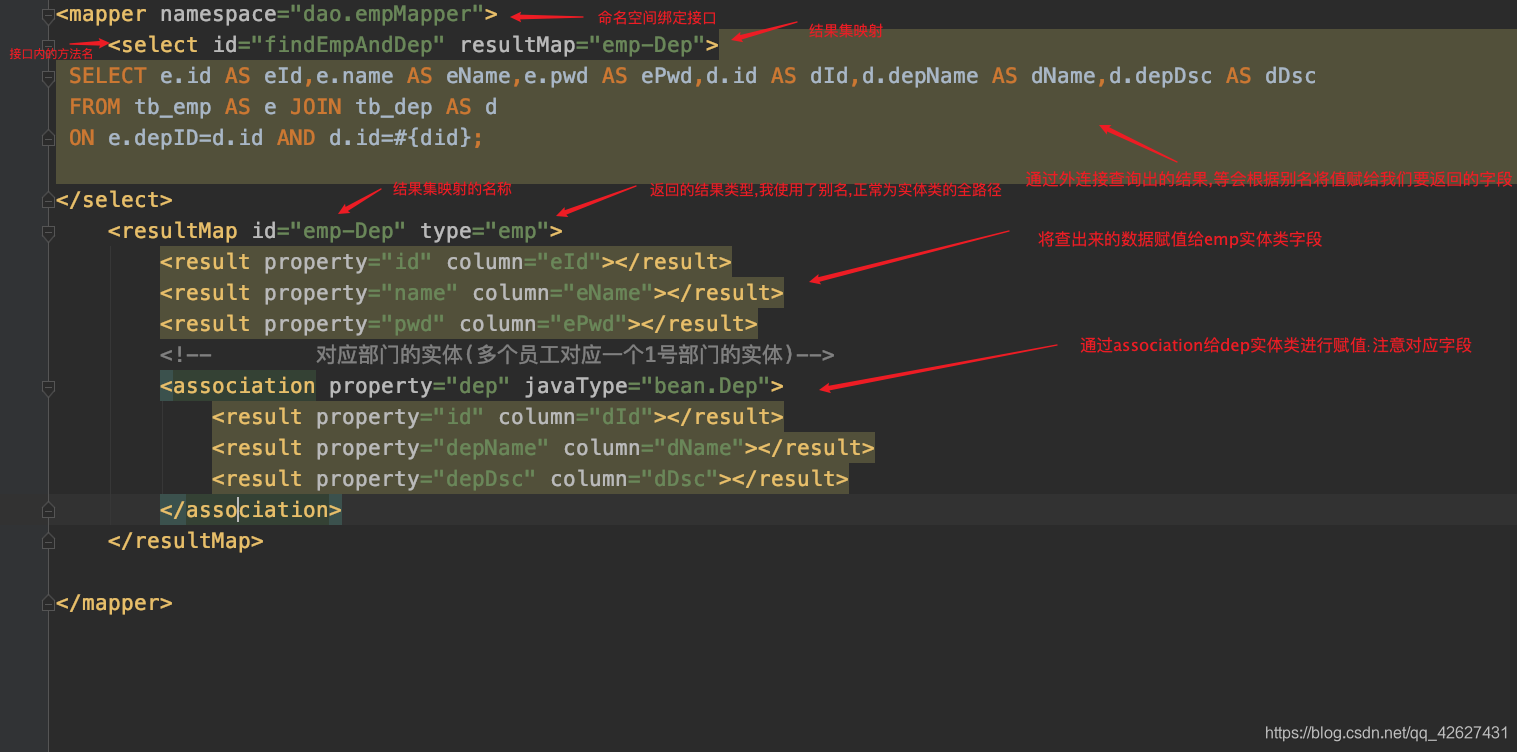Collapse the opening mapper tag fold marker
Viewport: 1517px width, 752px height.
point(47,15)
